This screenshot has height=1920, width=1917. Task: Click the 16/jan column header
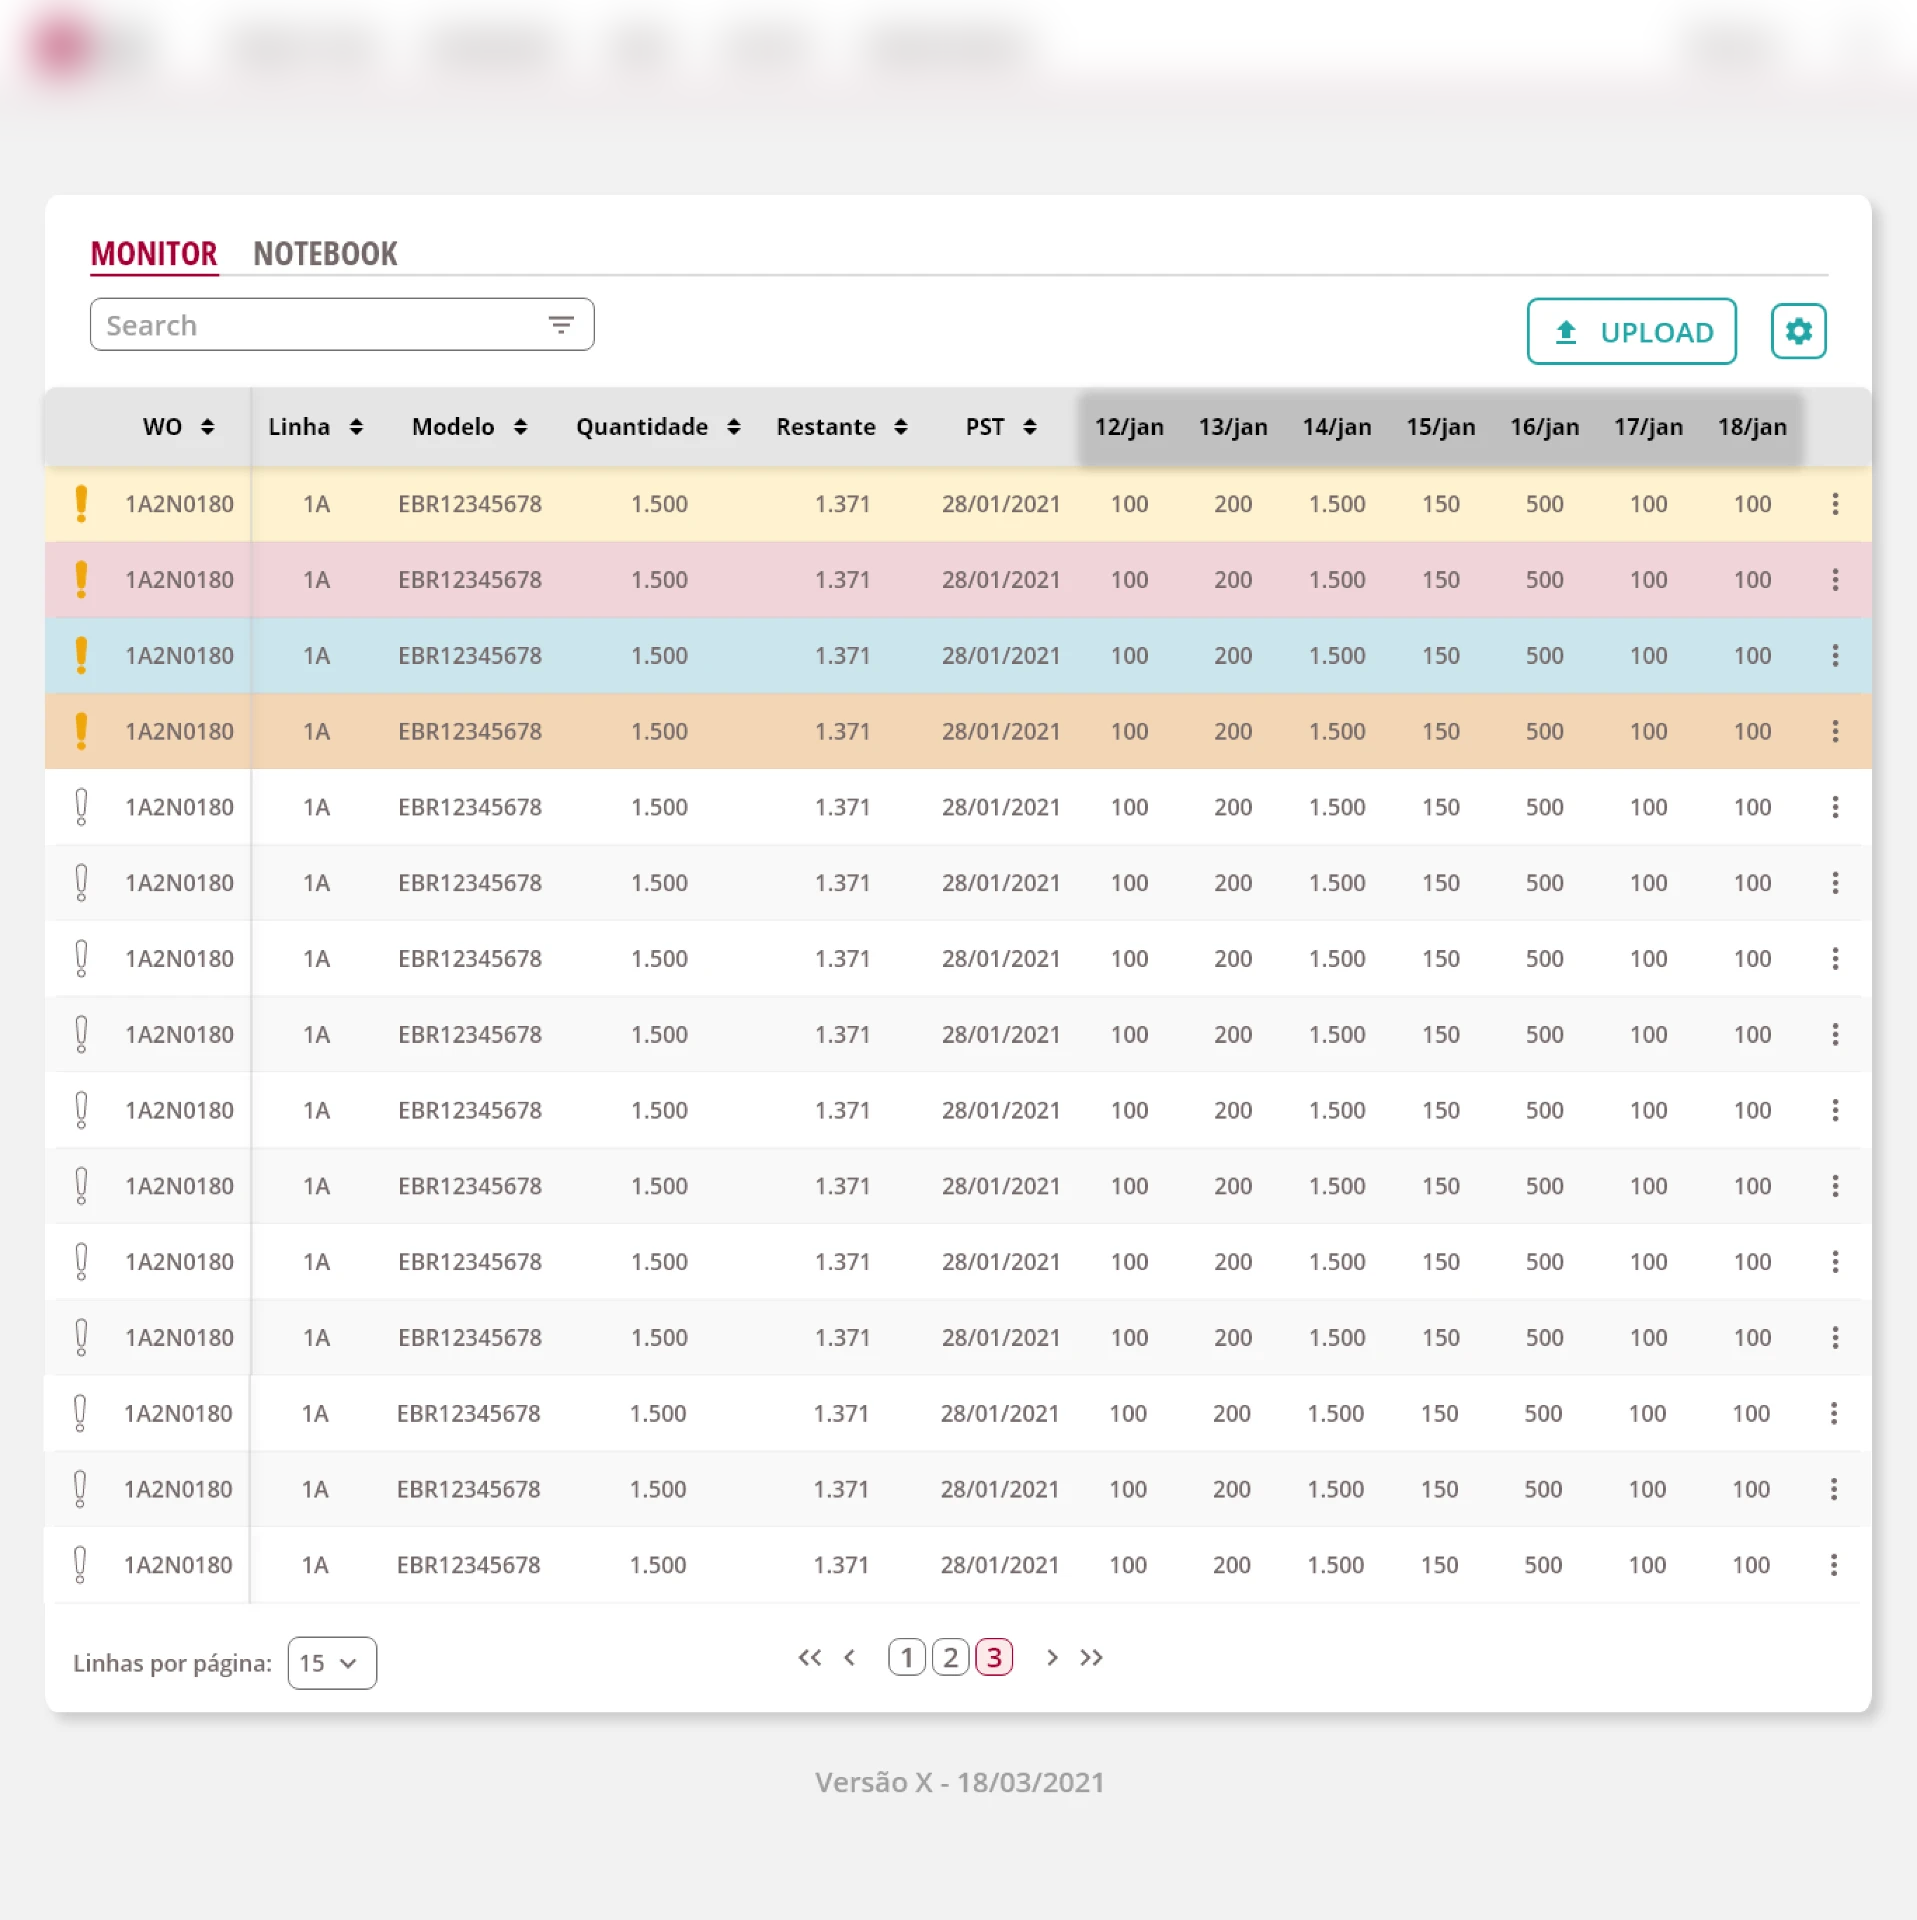pyautogui.click(x=1545, y=427)
